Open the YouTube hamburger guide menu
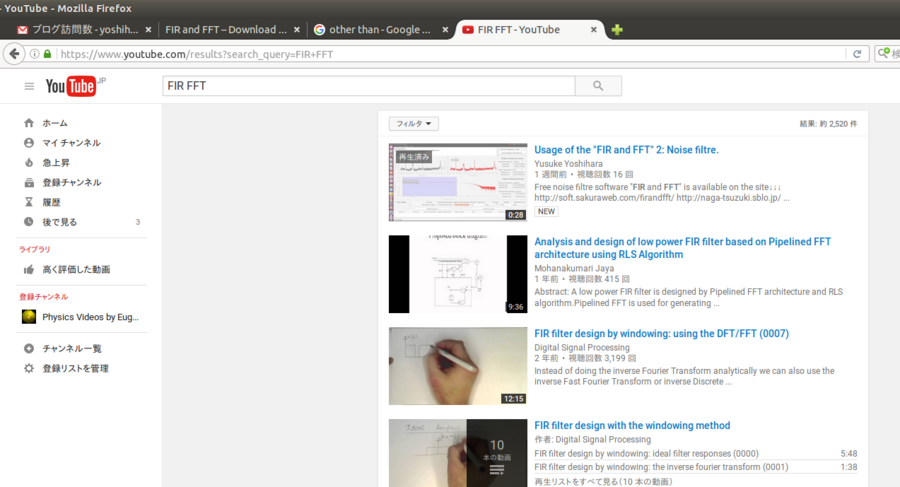Screen dimensions: 900x487 29,87
